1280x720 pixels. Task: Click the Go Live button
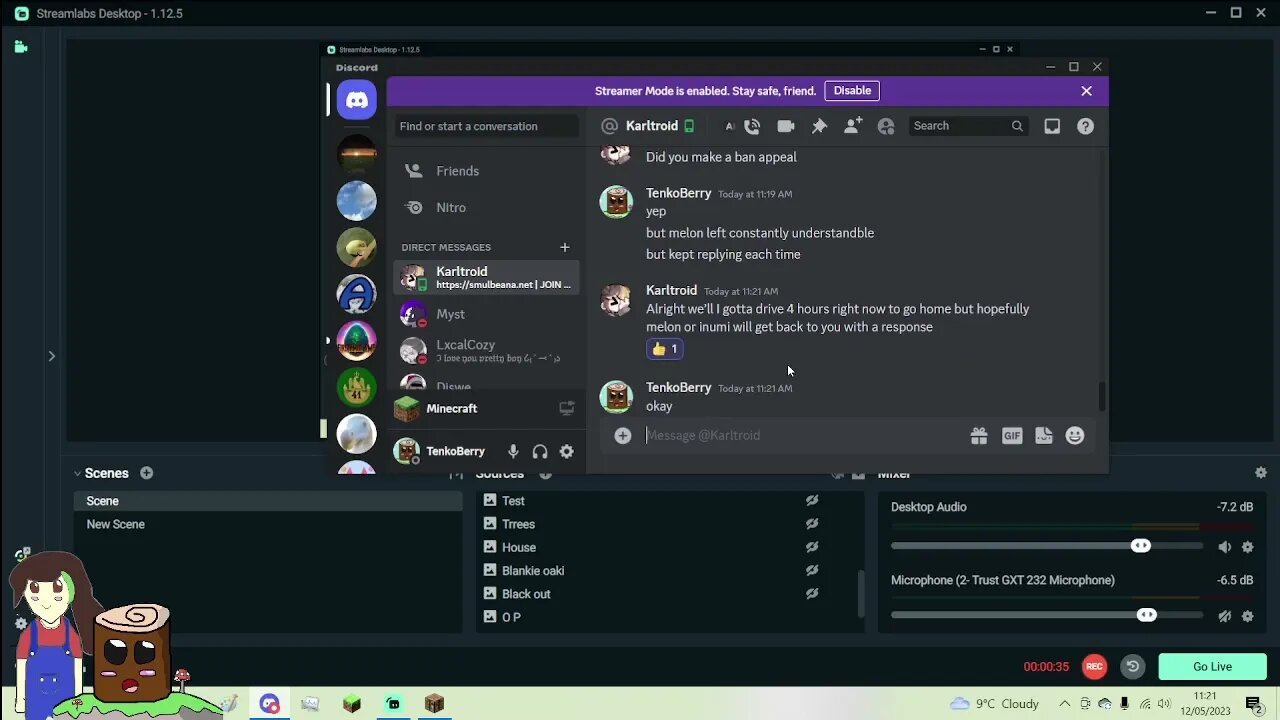click(1213, 667)
